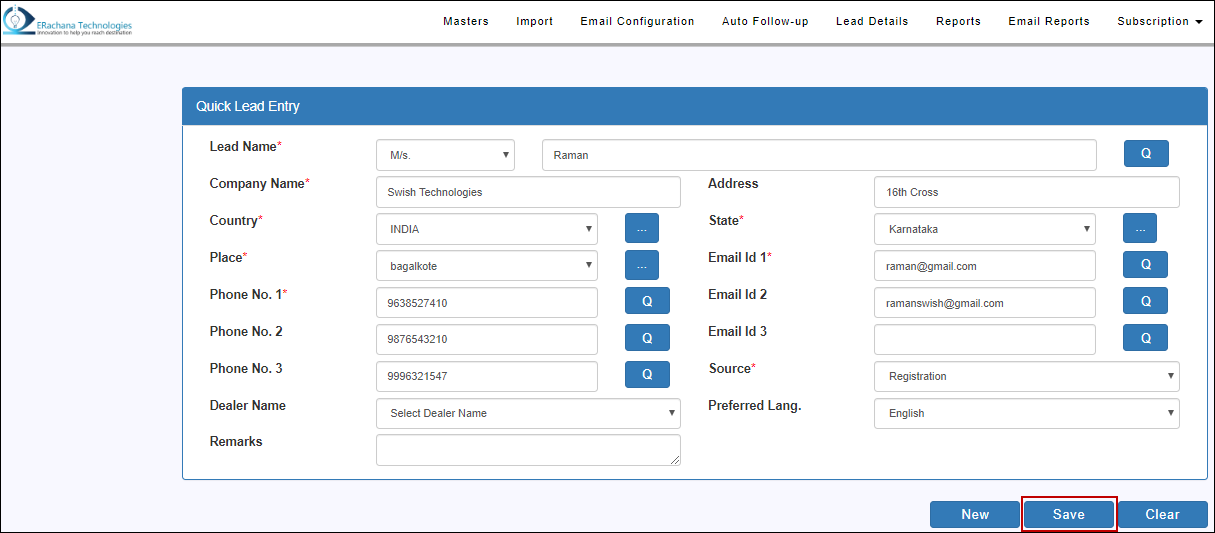Click the Q button next to Email Id 2
This screenshot has width=1215, height=533.
1146,301
